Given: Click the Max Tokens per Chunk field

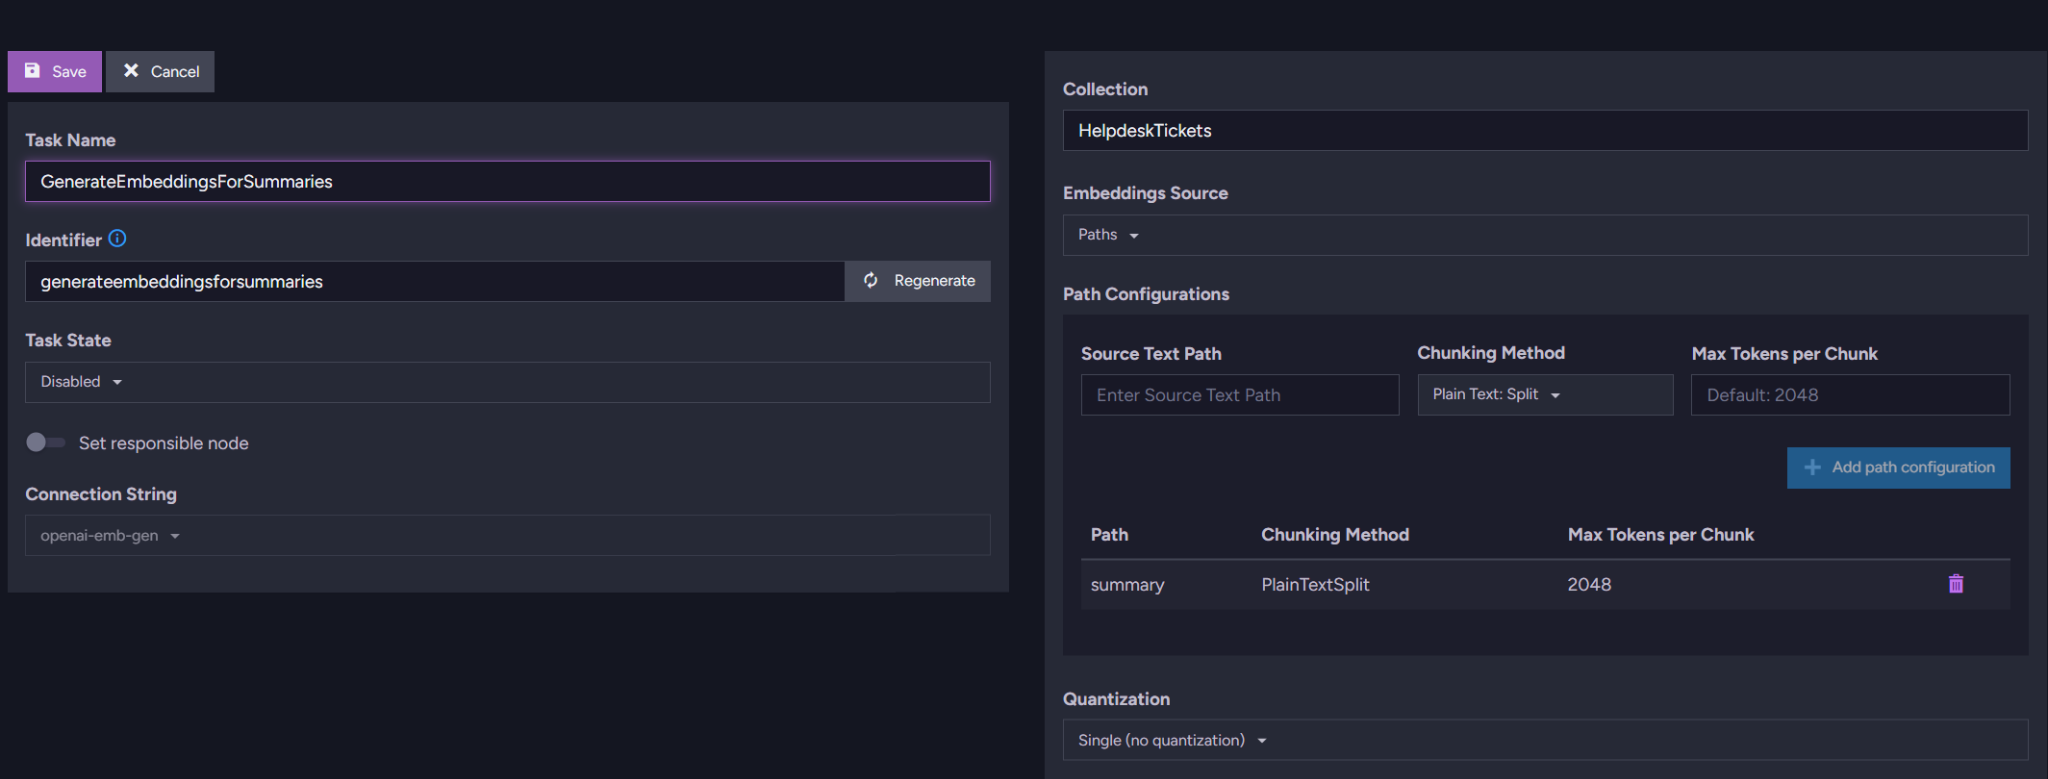Looking at the screenshot, I should tap(1850, 395).
